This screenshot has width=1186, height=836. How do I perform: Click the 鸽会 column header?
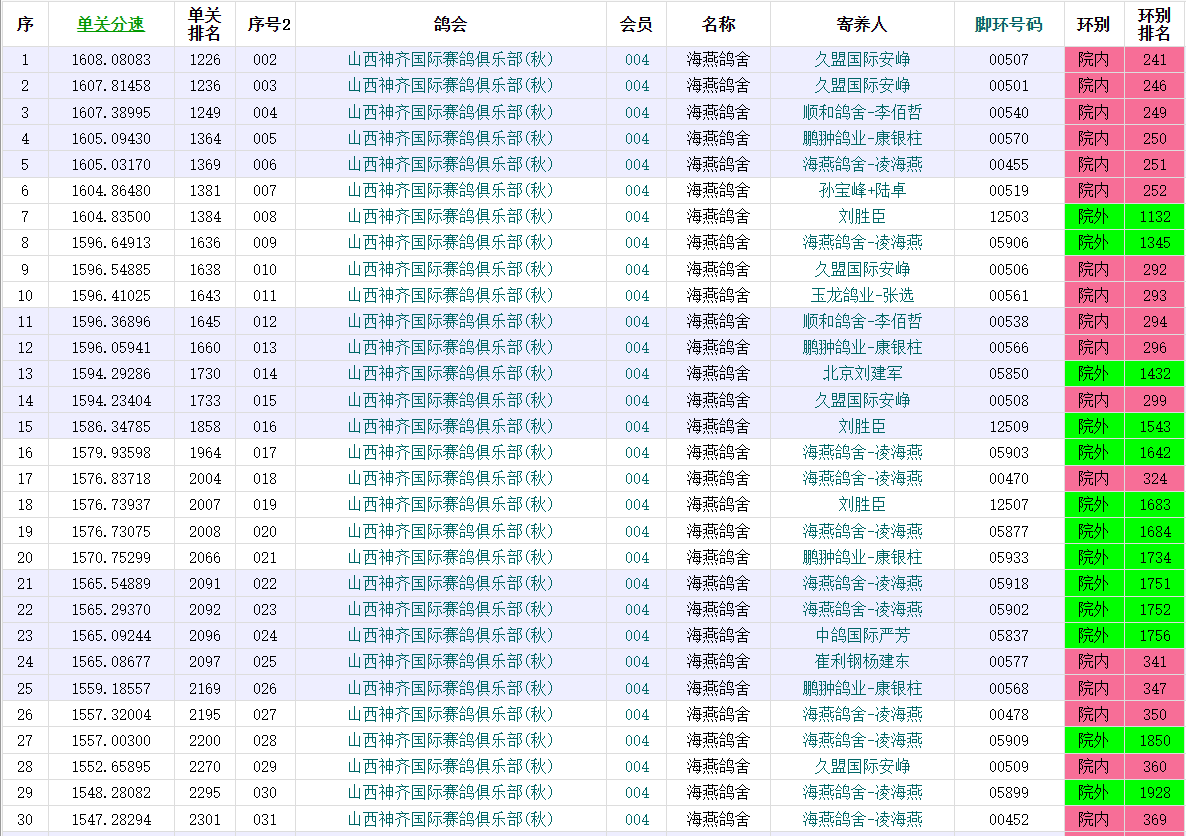pyautogui.click(x=450, y=24)
